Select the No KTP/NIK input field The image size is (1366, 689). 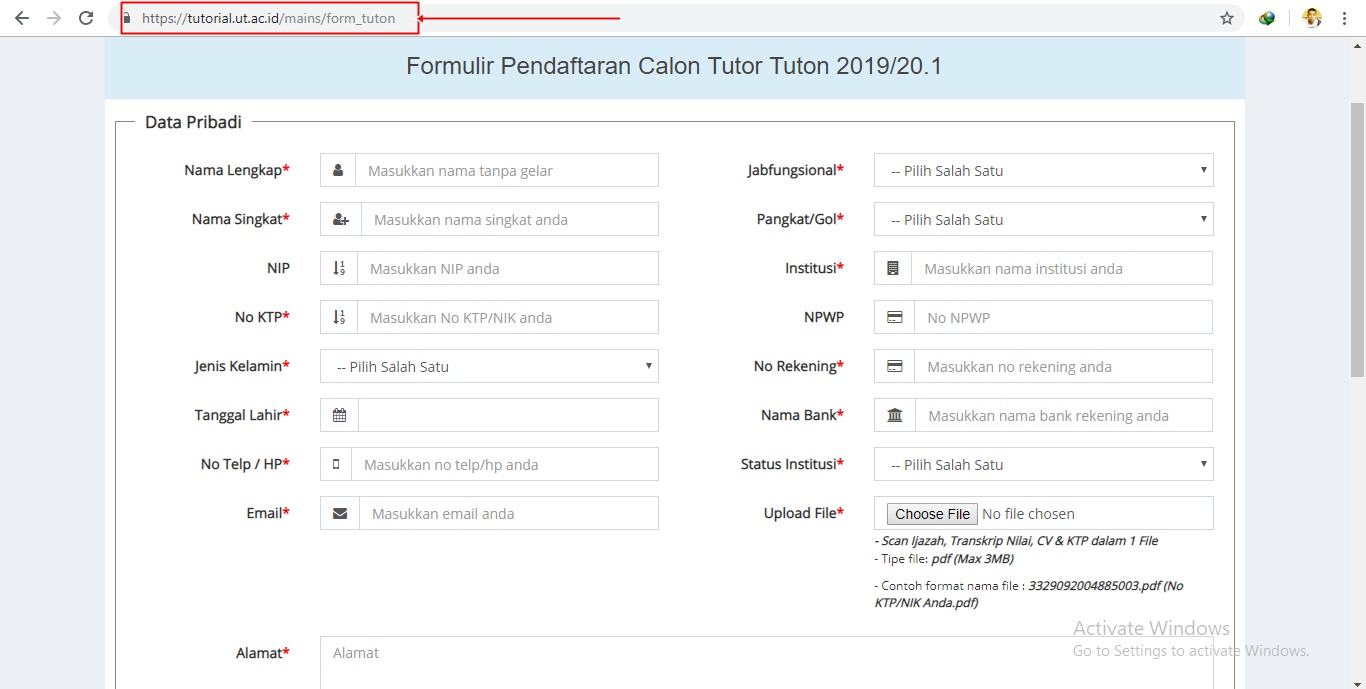point(508,317)
